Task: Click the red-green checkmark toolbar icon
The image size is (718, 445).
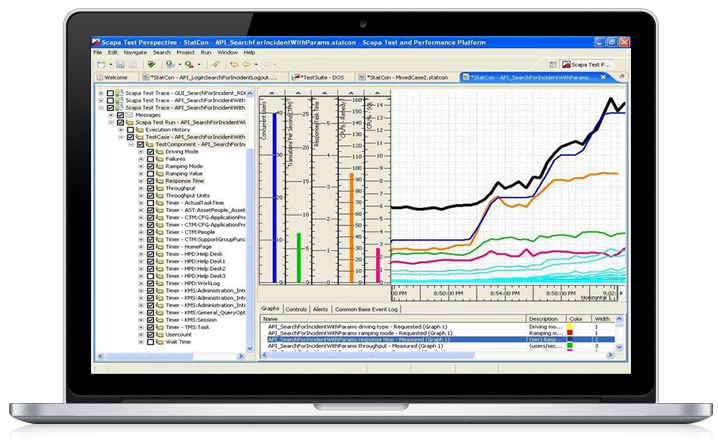Action: point(152,65)
